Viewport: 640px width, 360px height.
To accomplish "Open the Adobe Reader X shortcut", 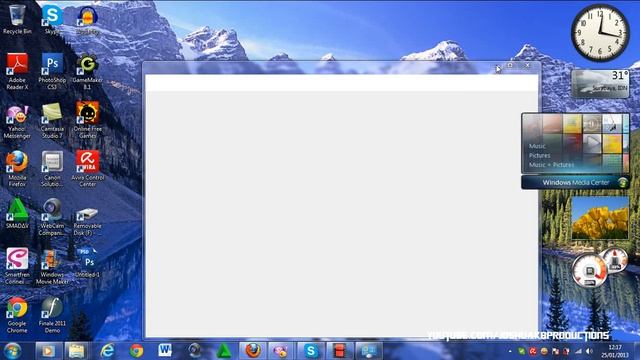I will [17, 71].
